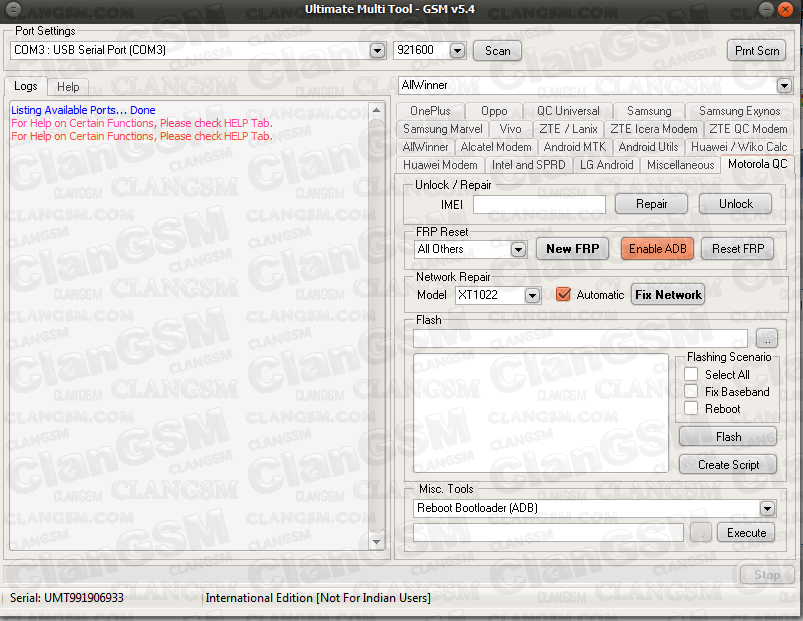Open the Reboot Bootloader (ADB) dropdown
Image resolution: width=803 pixels, height=621 pixels.
point(767,508)
